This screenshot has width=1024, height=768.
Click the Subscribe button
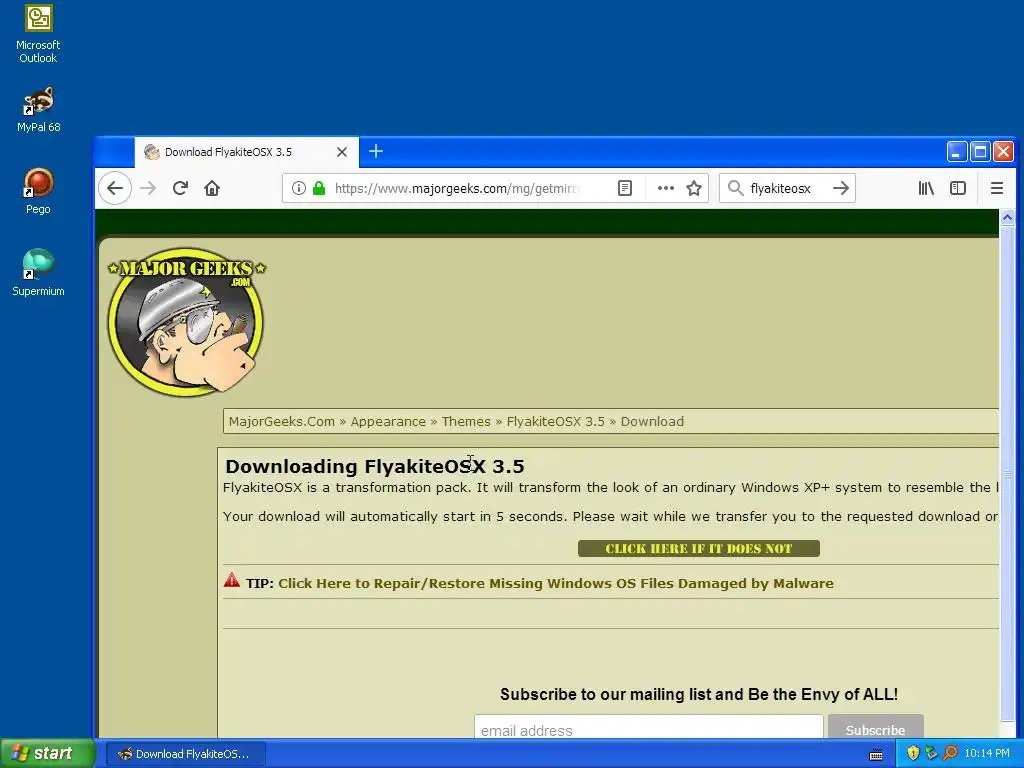tap(876, 728)
